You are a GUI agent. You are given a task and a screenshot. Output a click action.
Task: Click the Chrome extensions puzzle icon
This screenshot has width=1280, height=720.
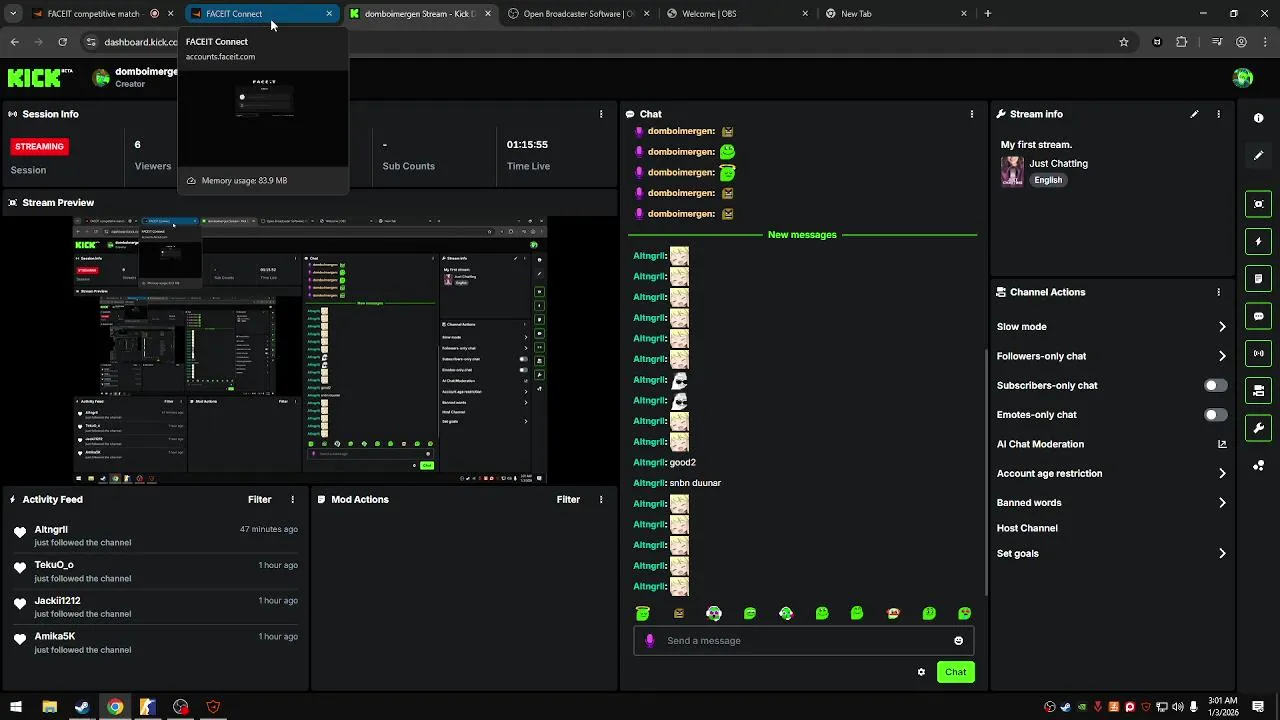click(1182, 42)
